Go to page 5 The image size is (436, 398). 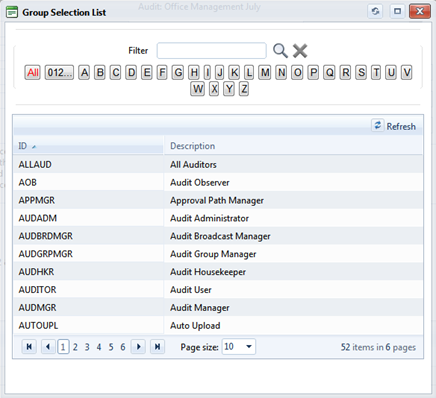(x=111, y=347)
